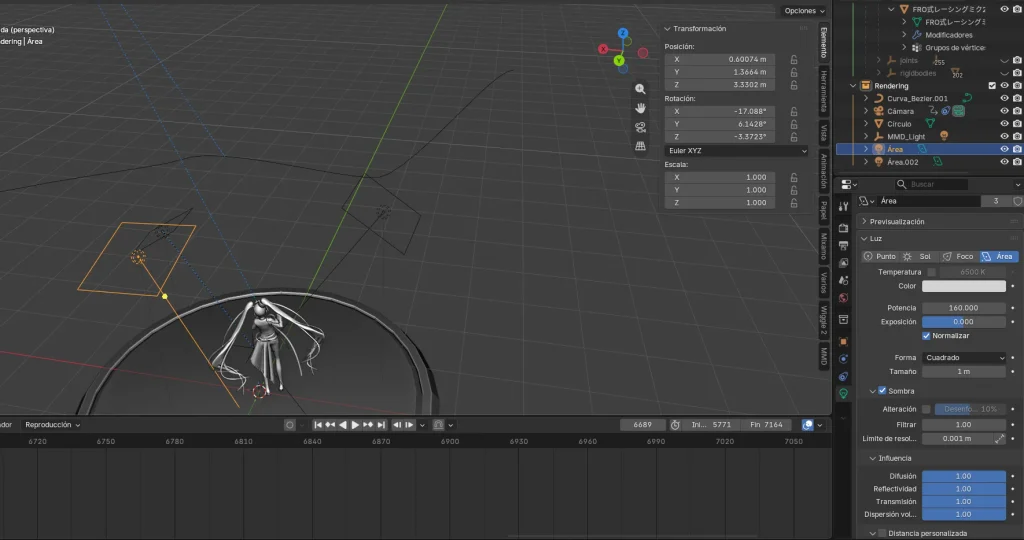Click the Exposición slider
This screenshot has width=1024, height=540.
pyautogui.click(x=963, y=322)
